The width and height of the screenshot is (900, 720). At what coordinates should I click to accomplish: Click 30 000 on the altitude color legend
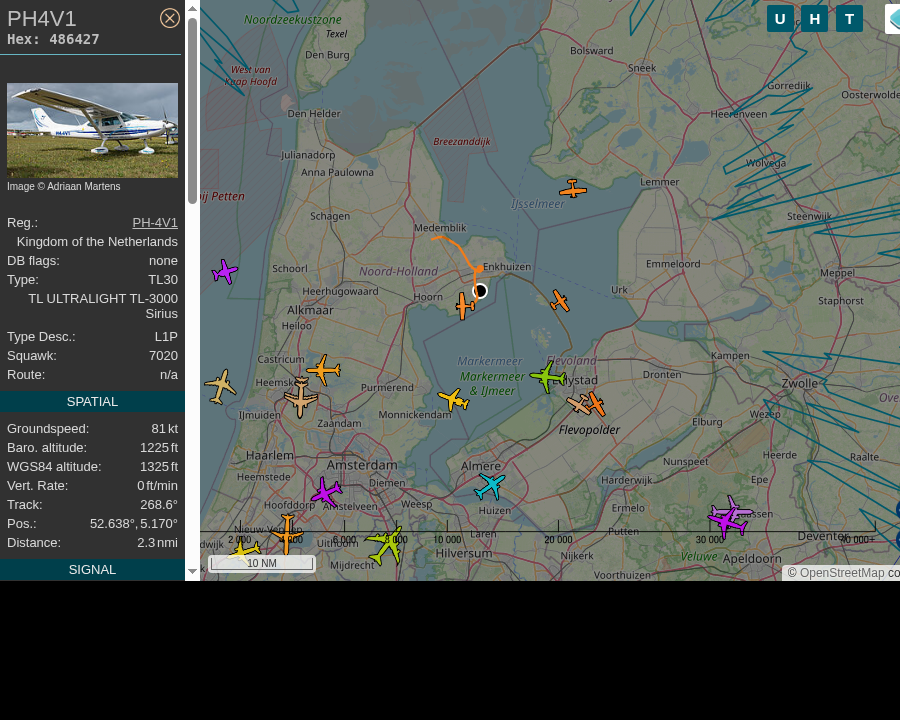point(709,540)
